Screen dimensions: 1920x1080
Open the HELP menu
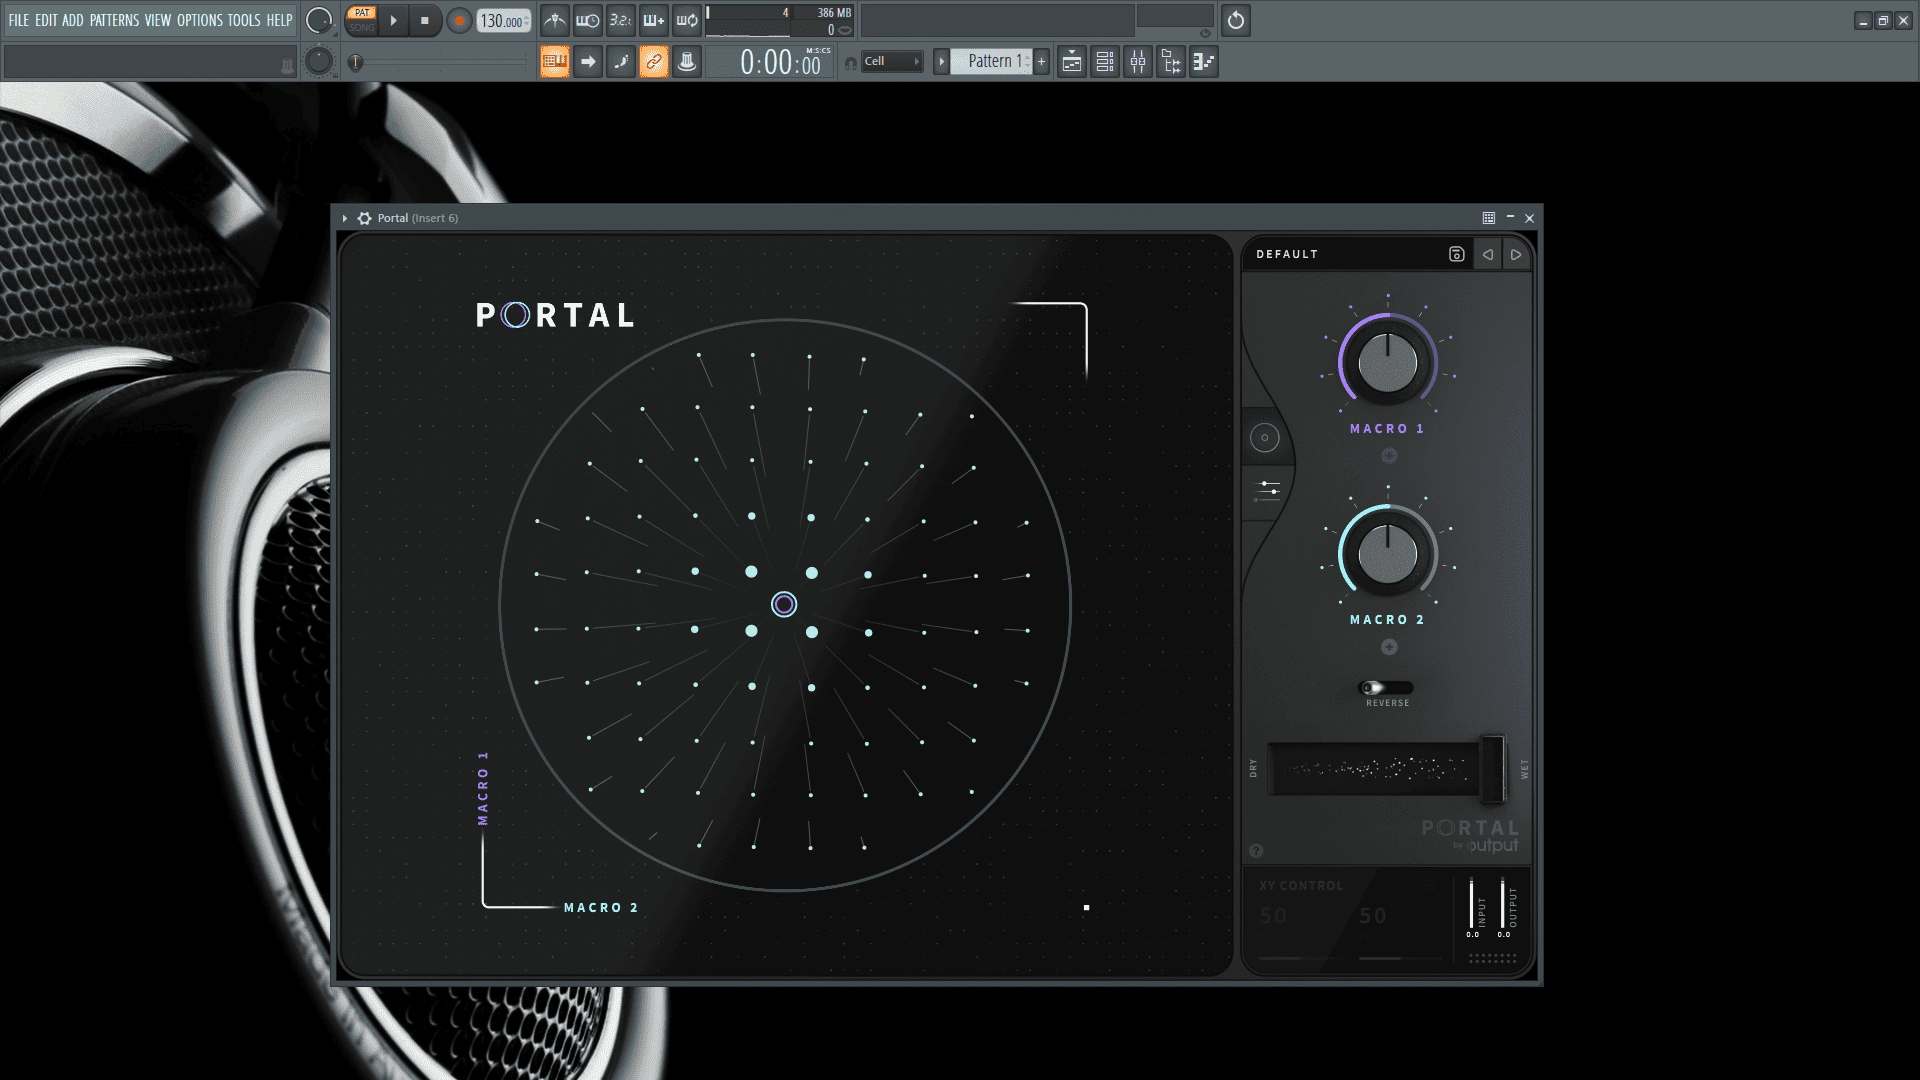pos(279,20)
